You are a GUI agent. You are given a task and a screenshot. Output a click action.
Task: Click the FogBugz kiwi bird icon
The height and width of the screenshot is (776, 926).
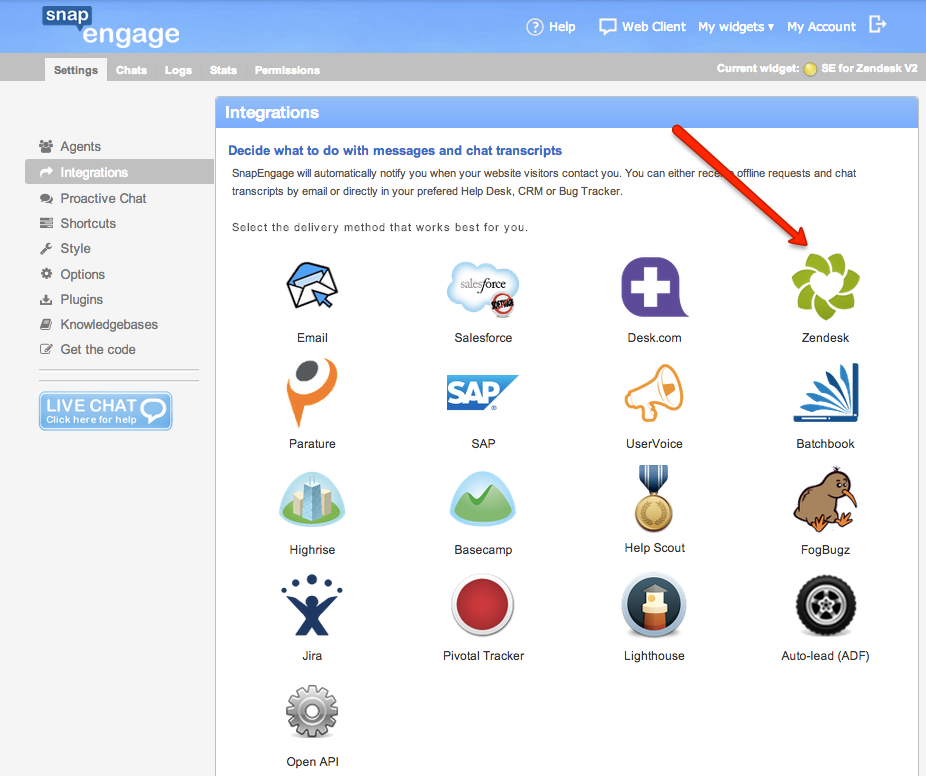tap(826, 499)
